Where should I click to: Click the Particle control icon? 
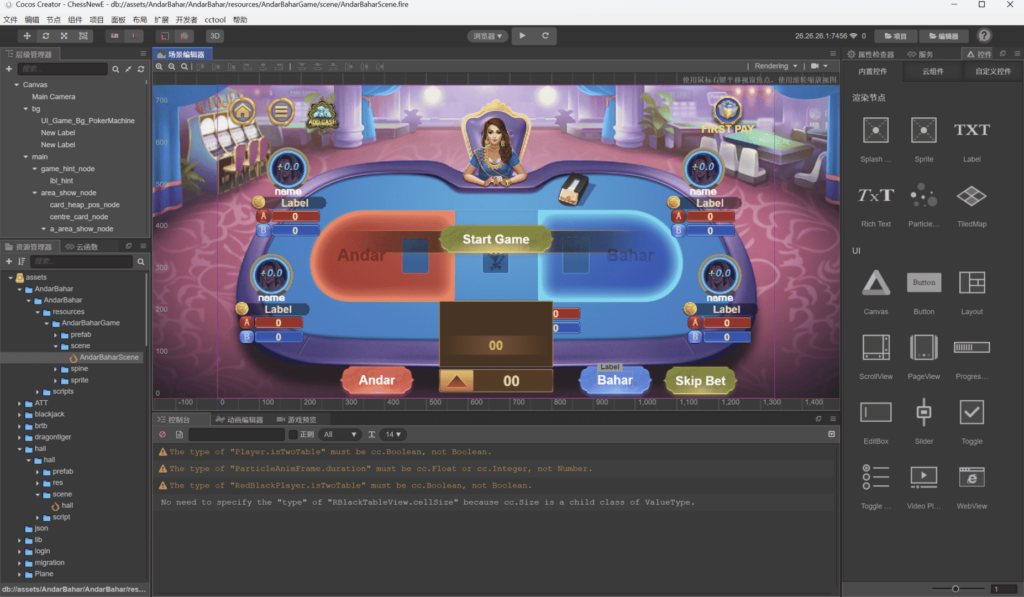[923, 197]
